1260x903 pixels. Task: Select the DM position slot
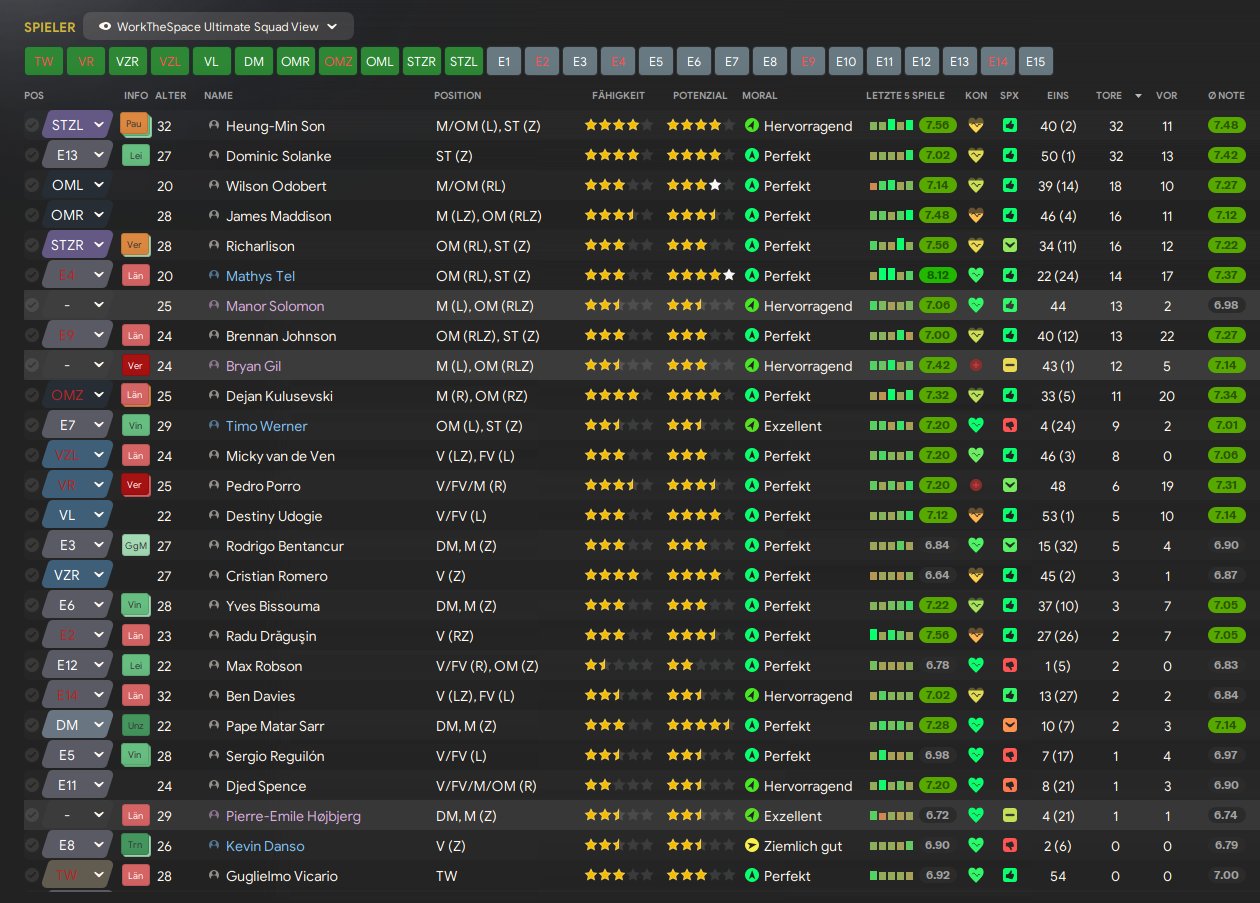coord(253,61)
